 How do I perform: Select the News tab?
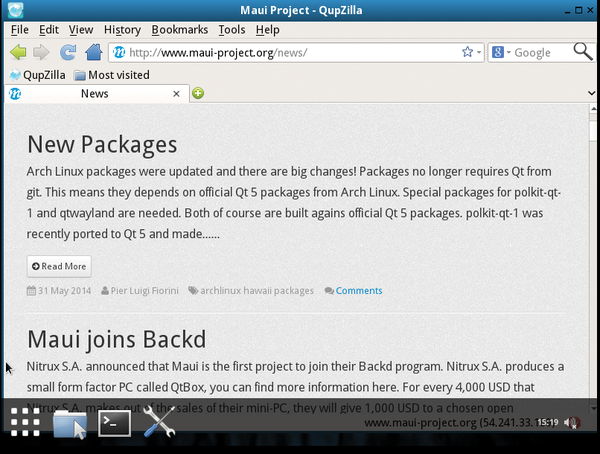pos(97,94)
